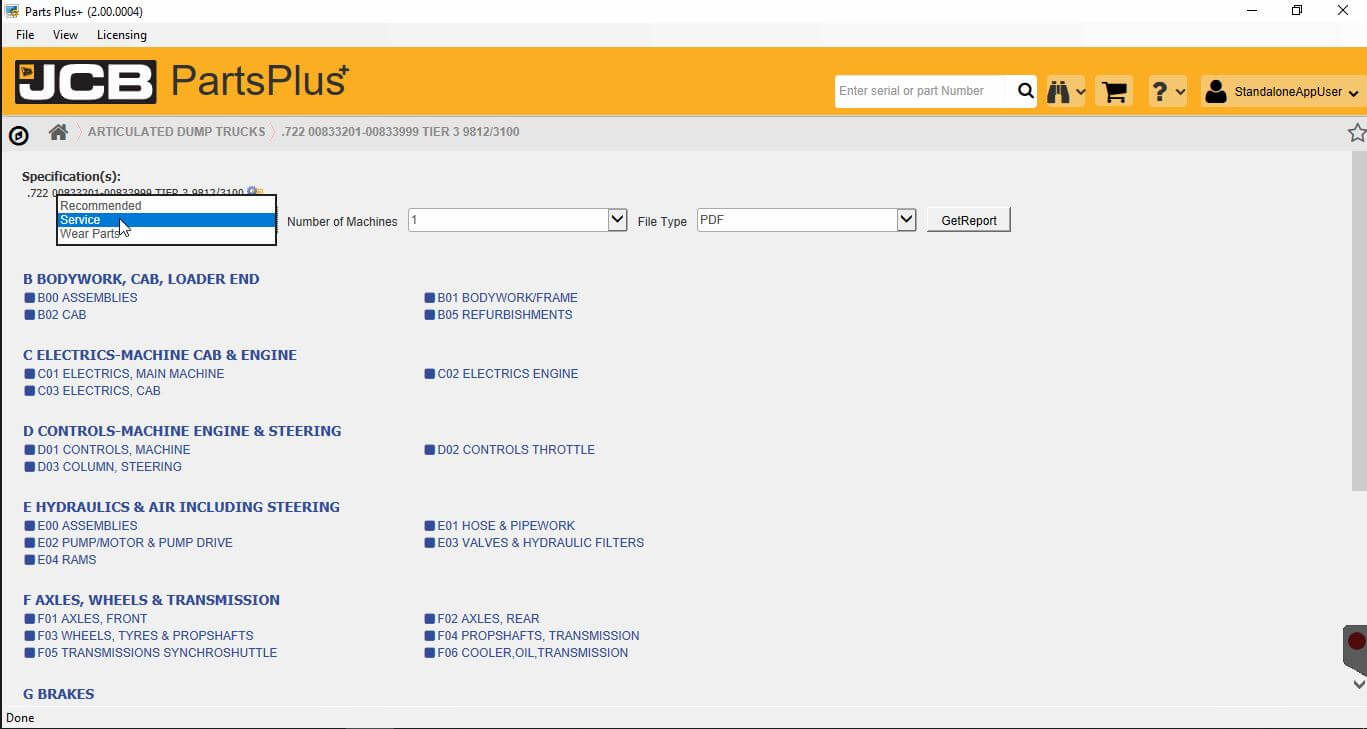Open the File menu

coord(25,35)
